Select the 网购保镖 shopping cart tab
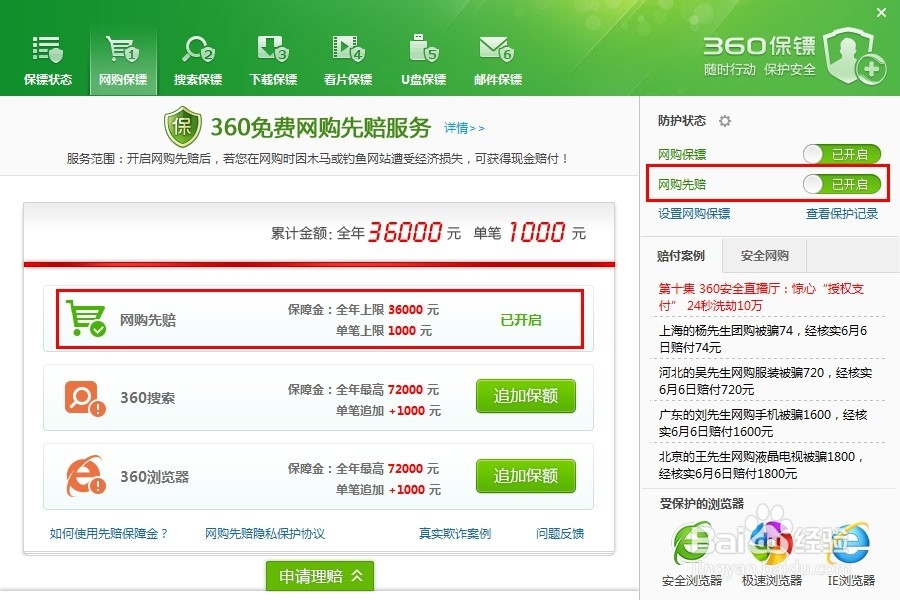 click(x=123, y=60)
